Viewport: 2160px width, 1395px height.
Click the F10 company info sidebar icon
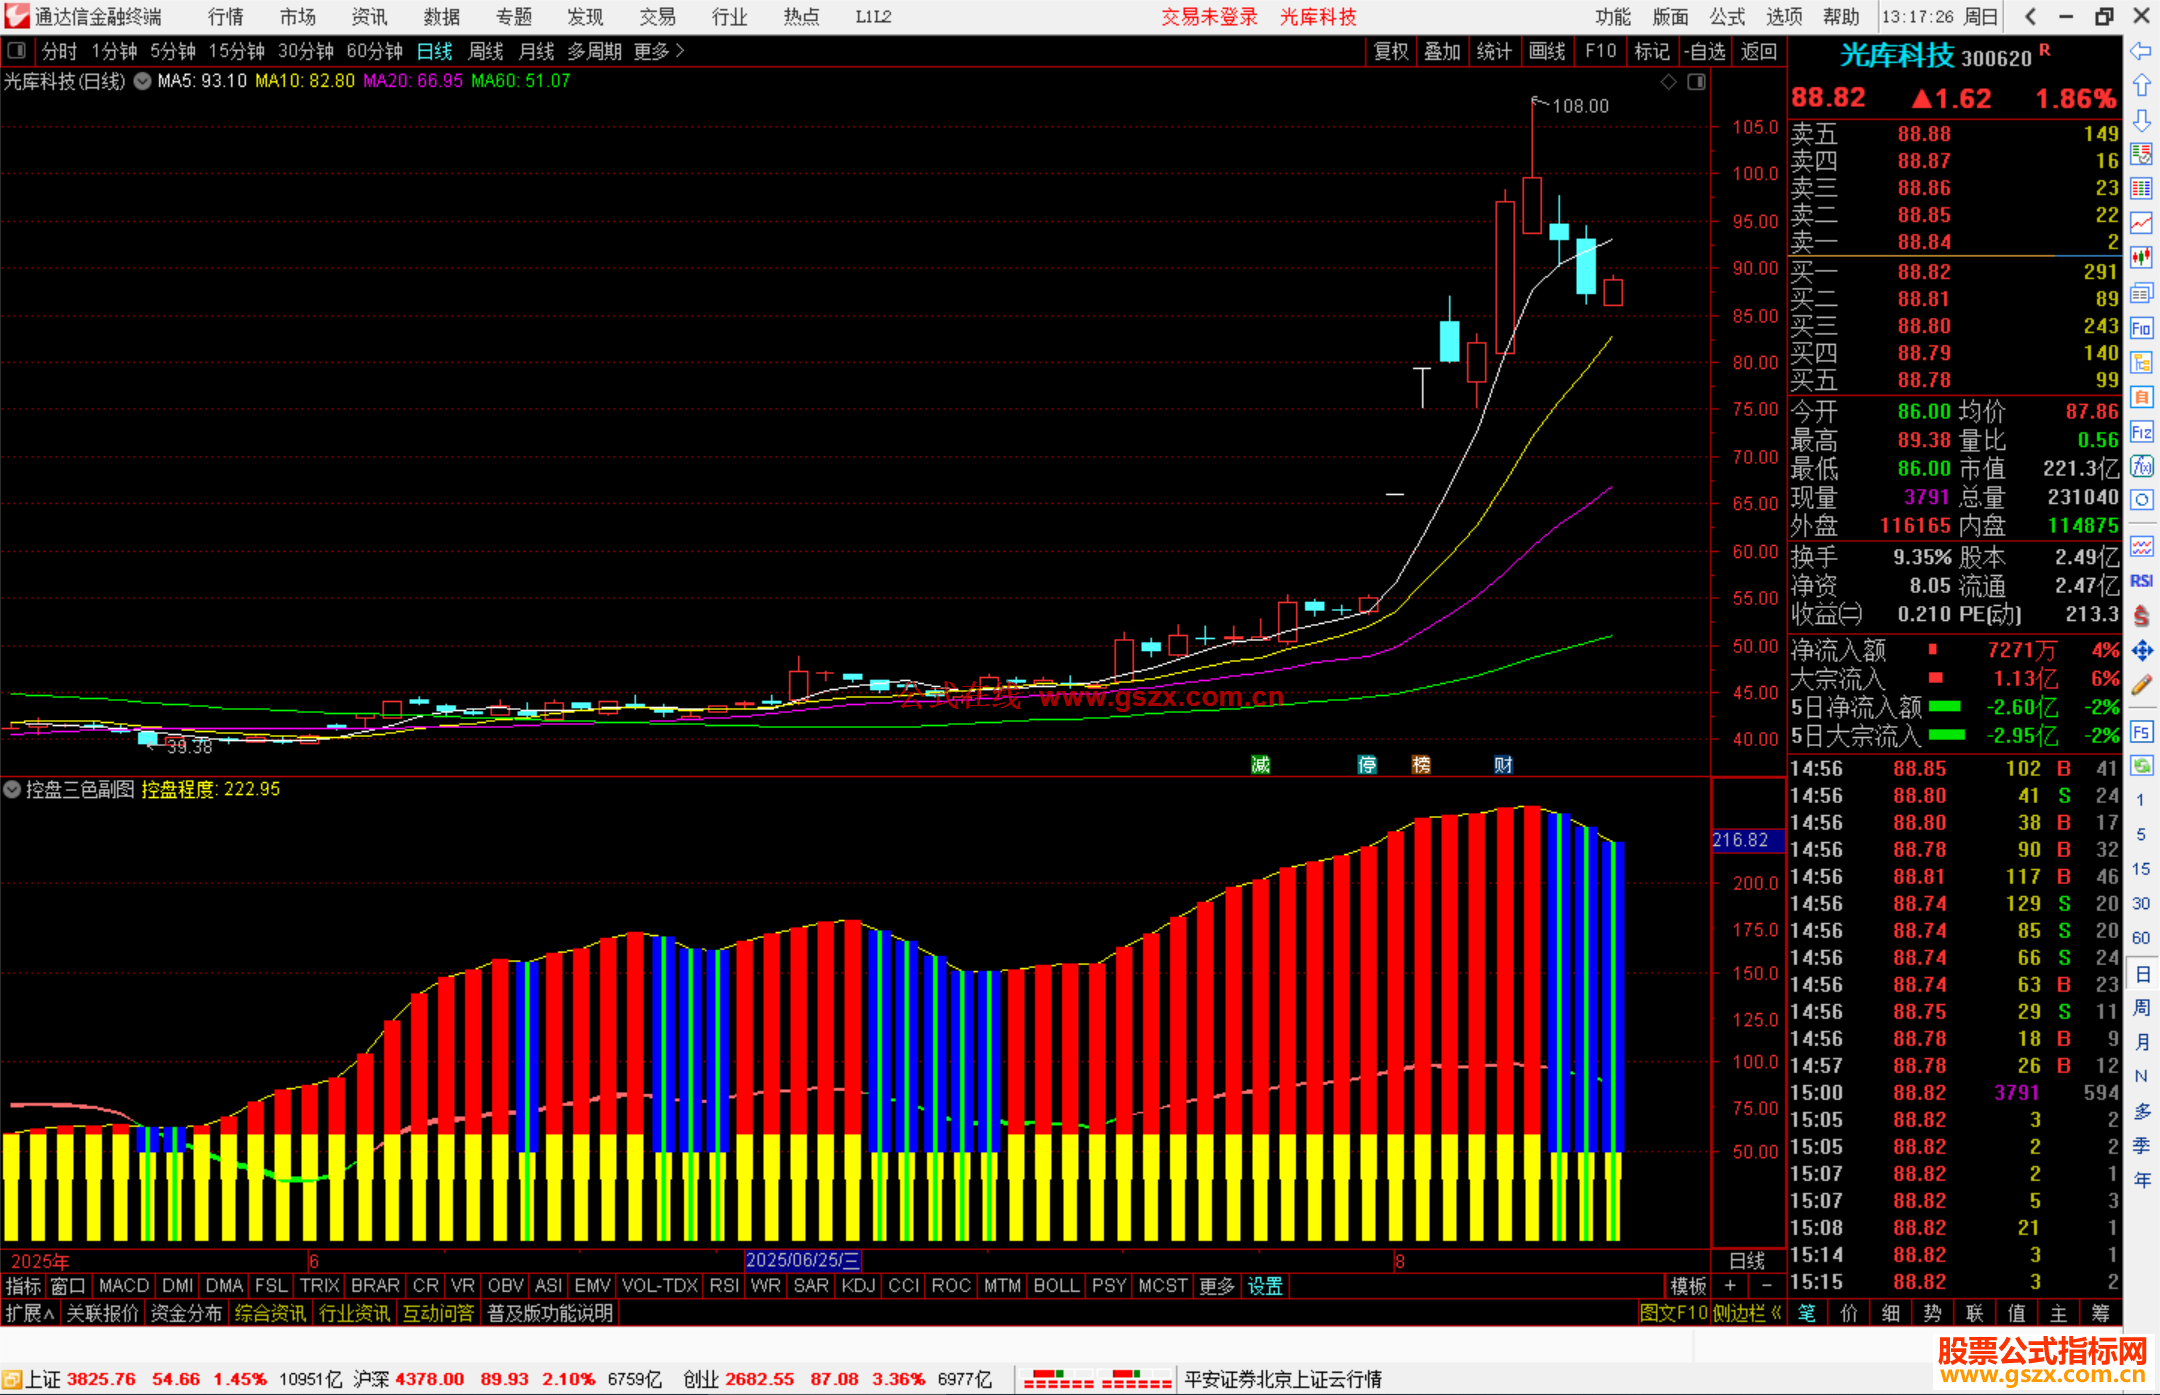pyautogui.click(x=2141, y=328)
